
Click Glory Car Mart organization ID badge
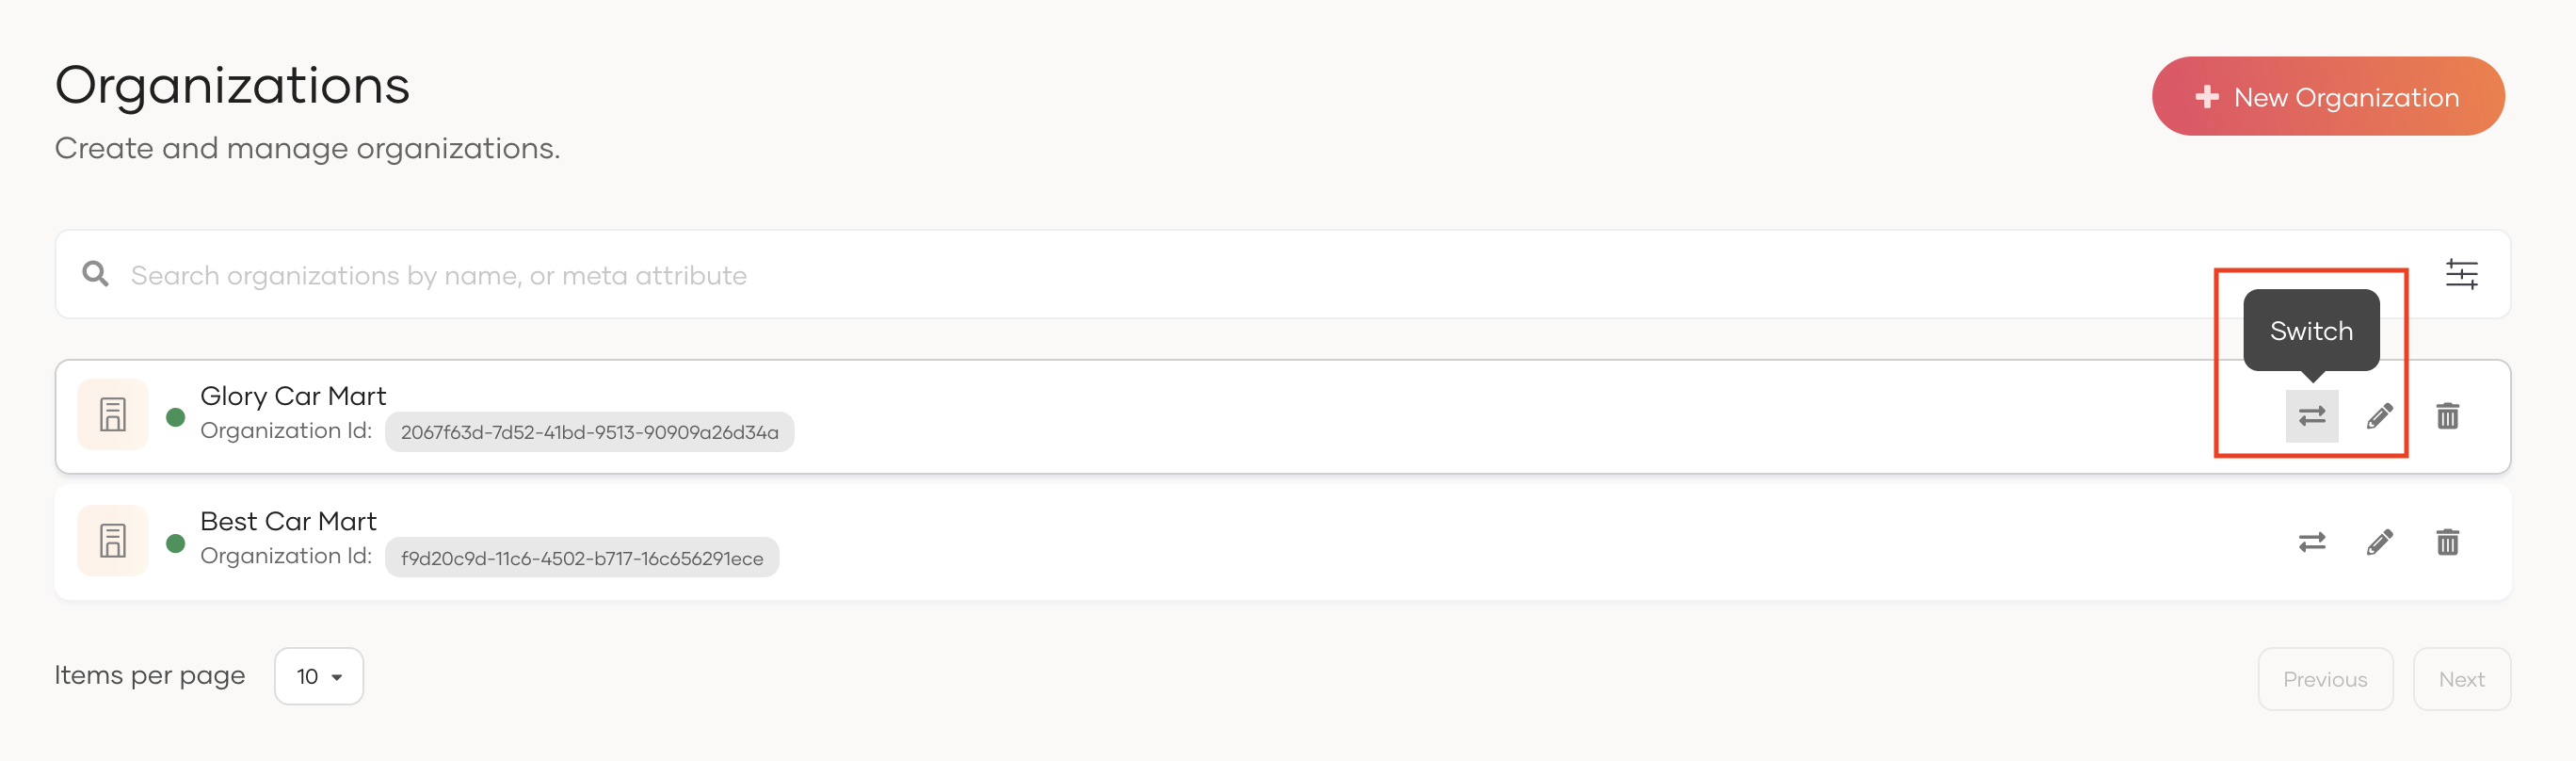click(589, 432)
